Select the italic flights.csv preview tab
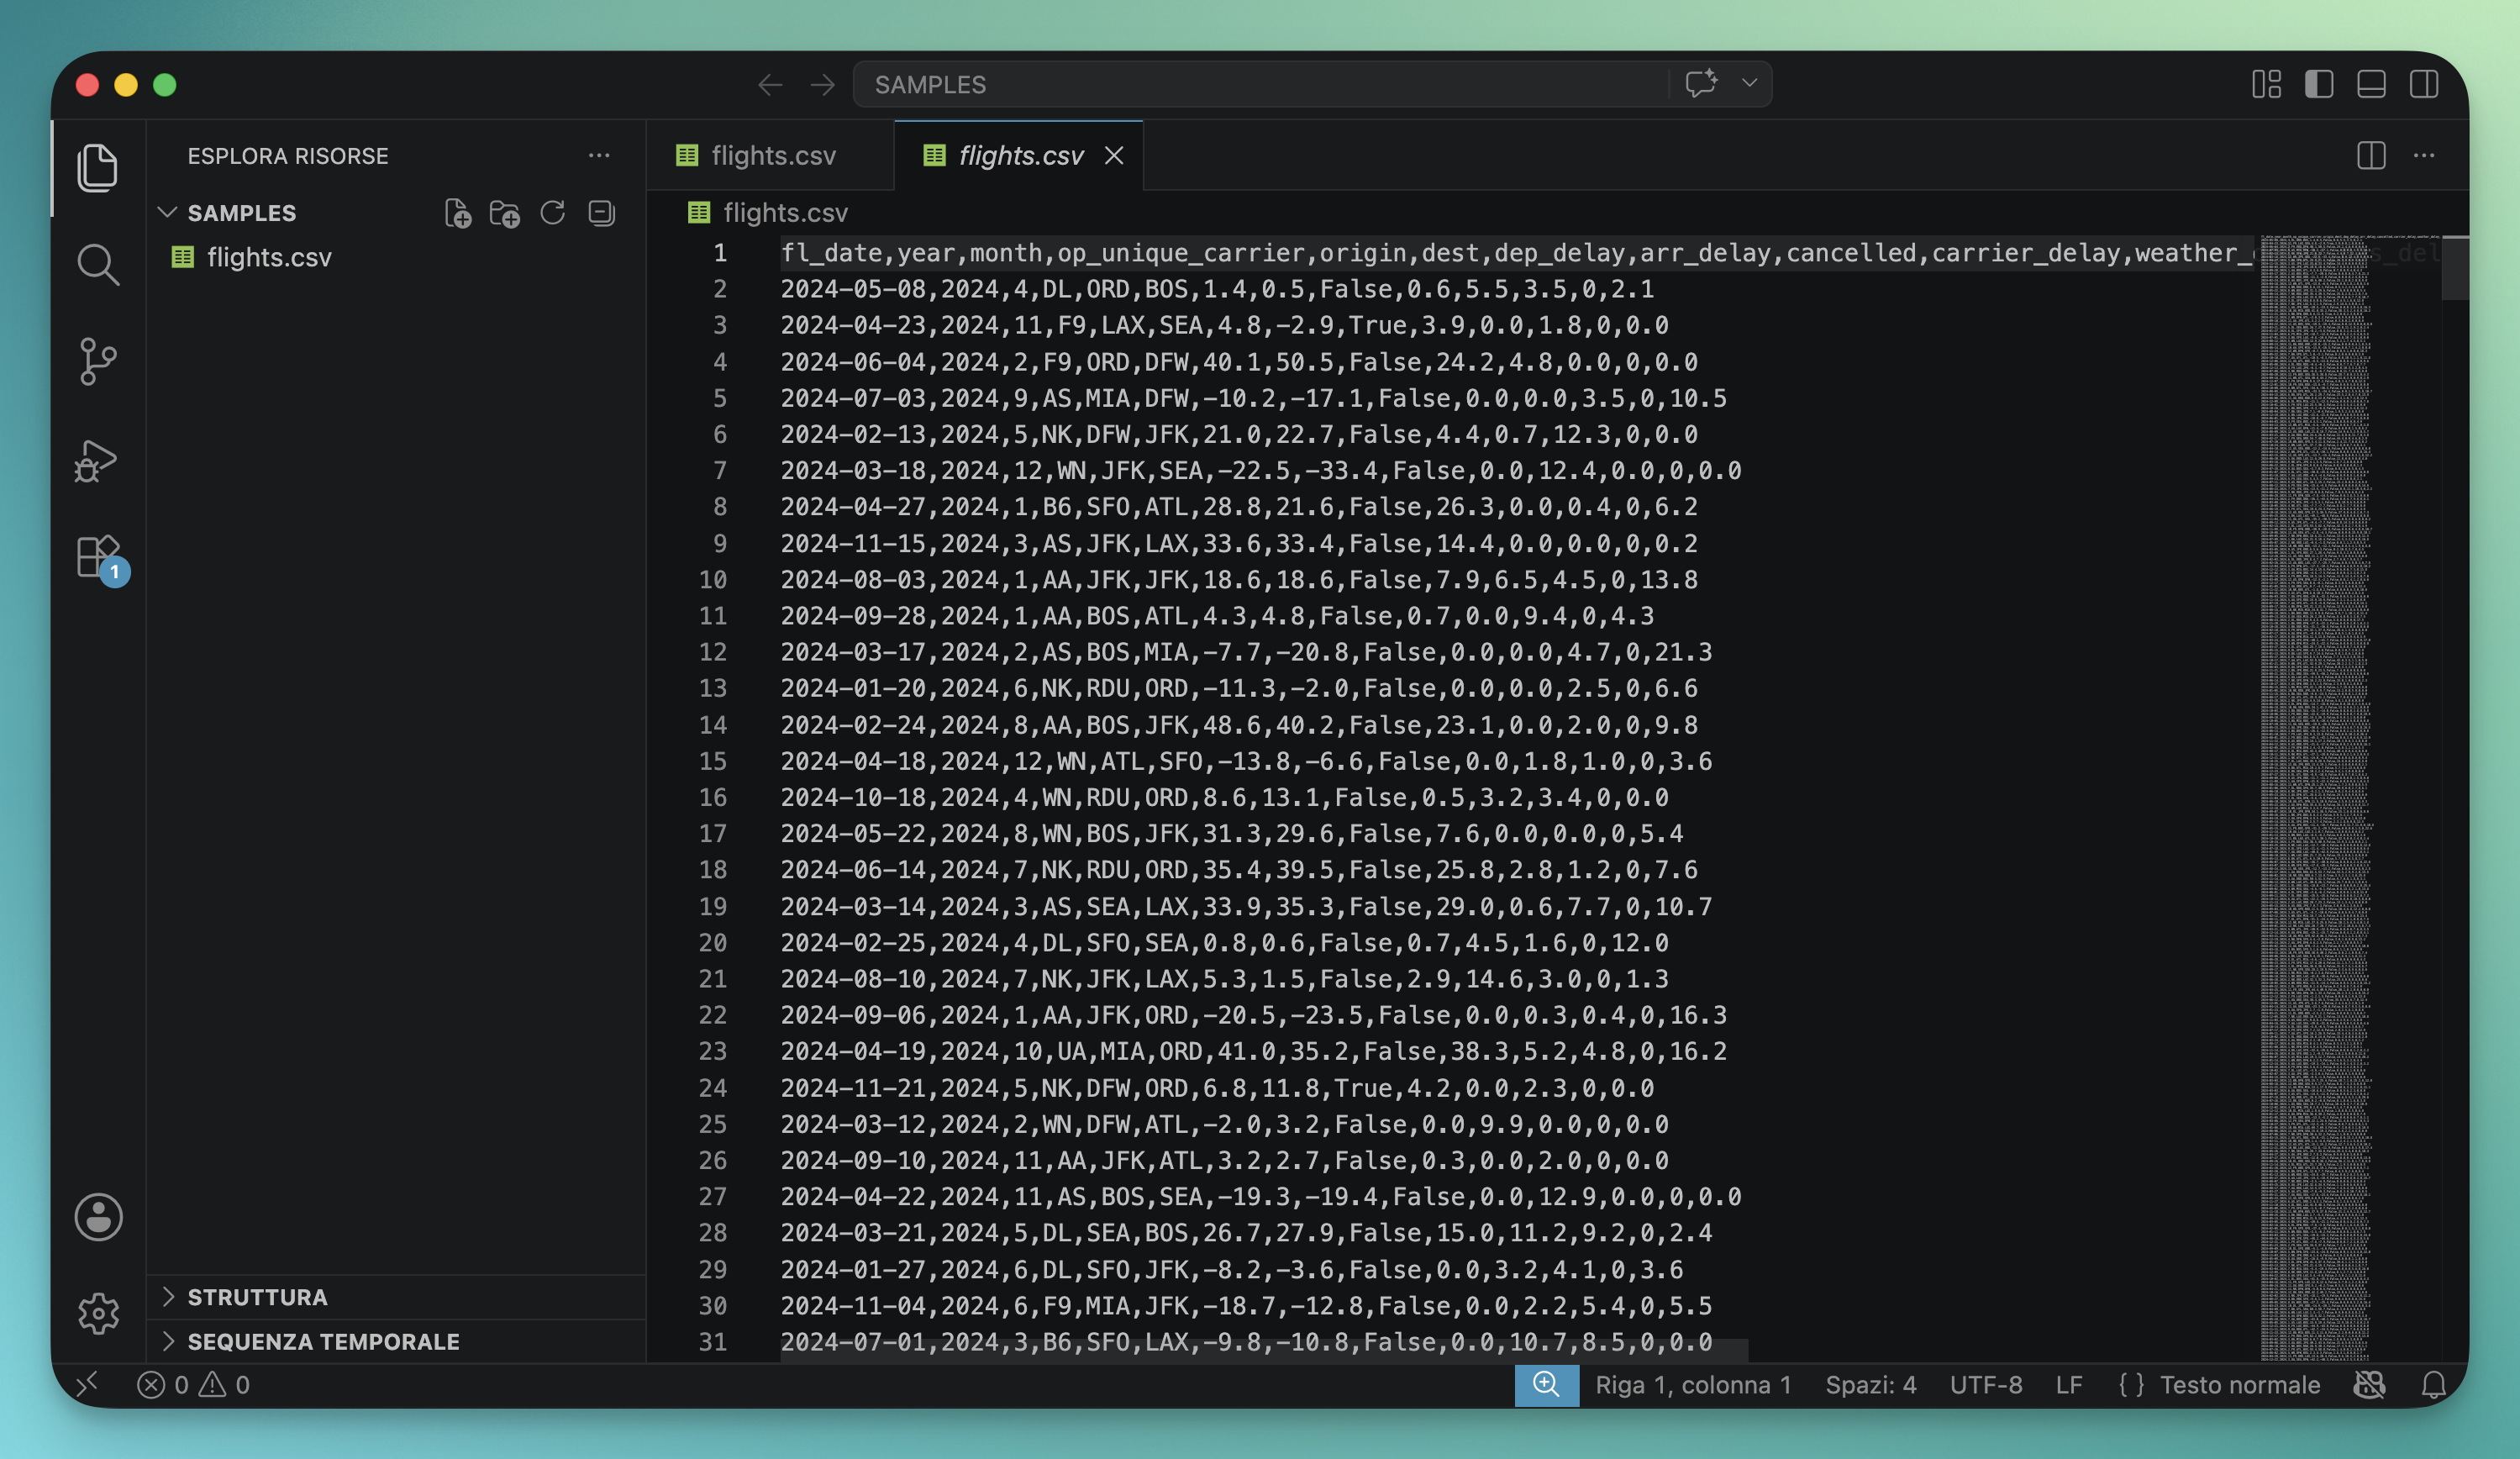Screen dimensions: 2520x1459 tap(1018, 155)
